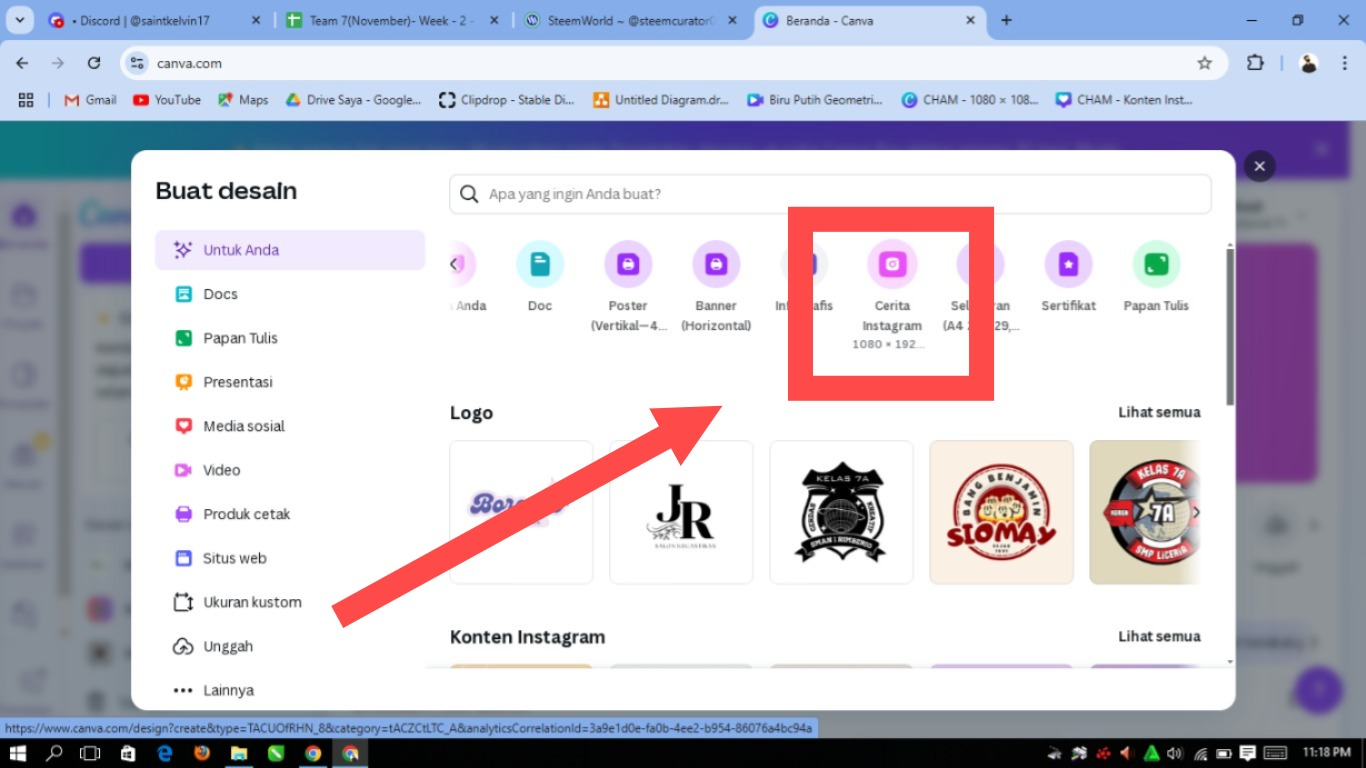Focus the "Apa yang ingin Anda buat?" search box
Screen dimensions: 1366x768
830,194
